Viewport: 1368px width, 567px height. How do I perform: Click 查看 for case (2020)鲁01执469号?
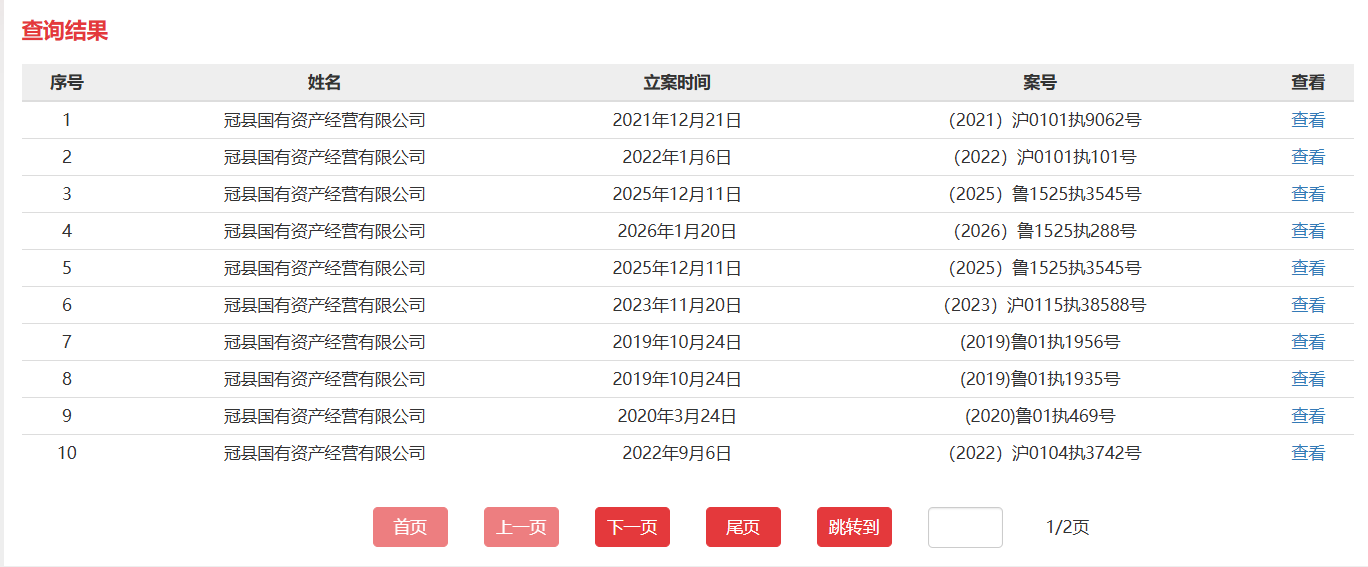tap(1307, 416)
